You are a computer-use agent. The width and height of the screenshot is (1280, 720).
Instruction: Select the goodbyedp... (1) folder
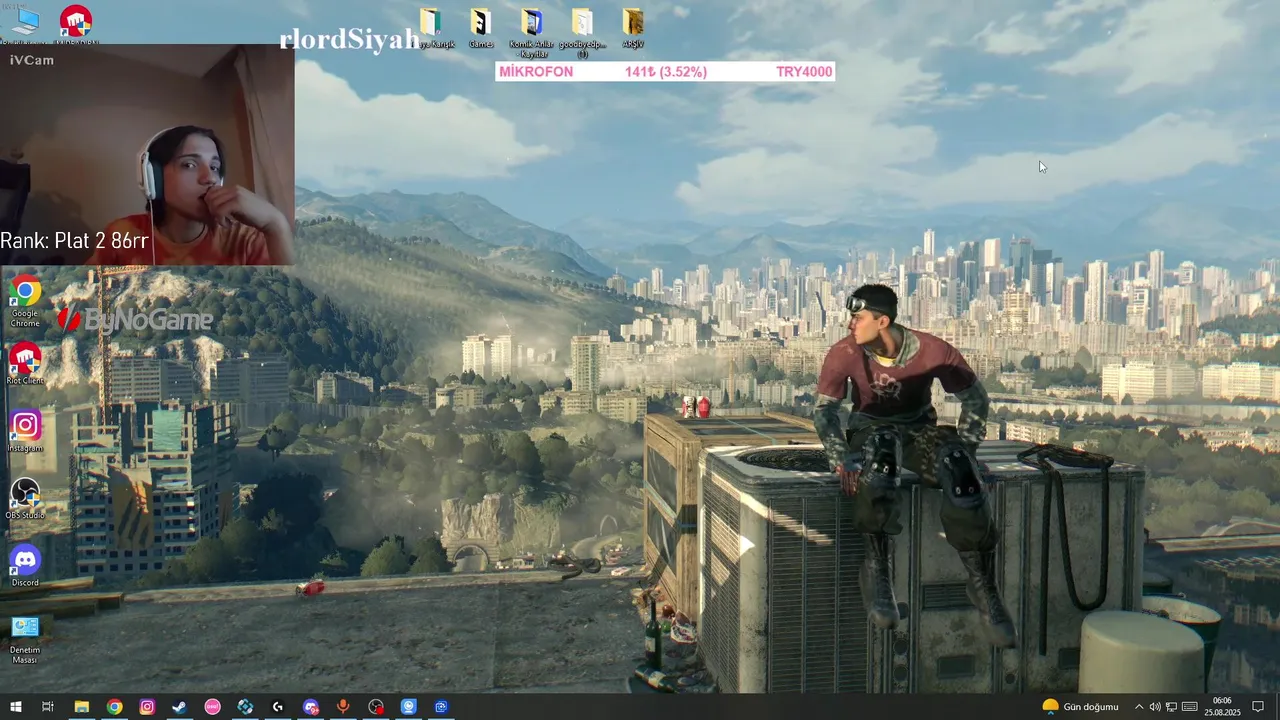pyautogui.click(x=582, y=32)
